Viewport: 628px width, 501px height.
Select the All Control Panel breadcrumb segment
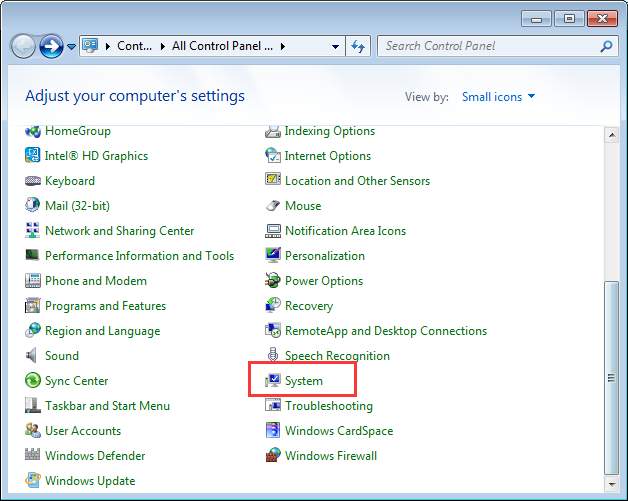(x=222, y=46)
